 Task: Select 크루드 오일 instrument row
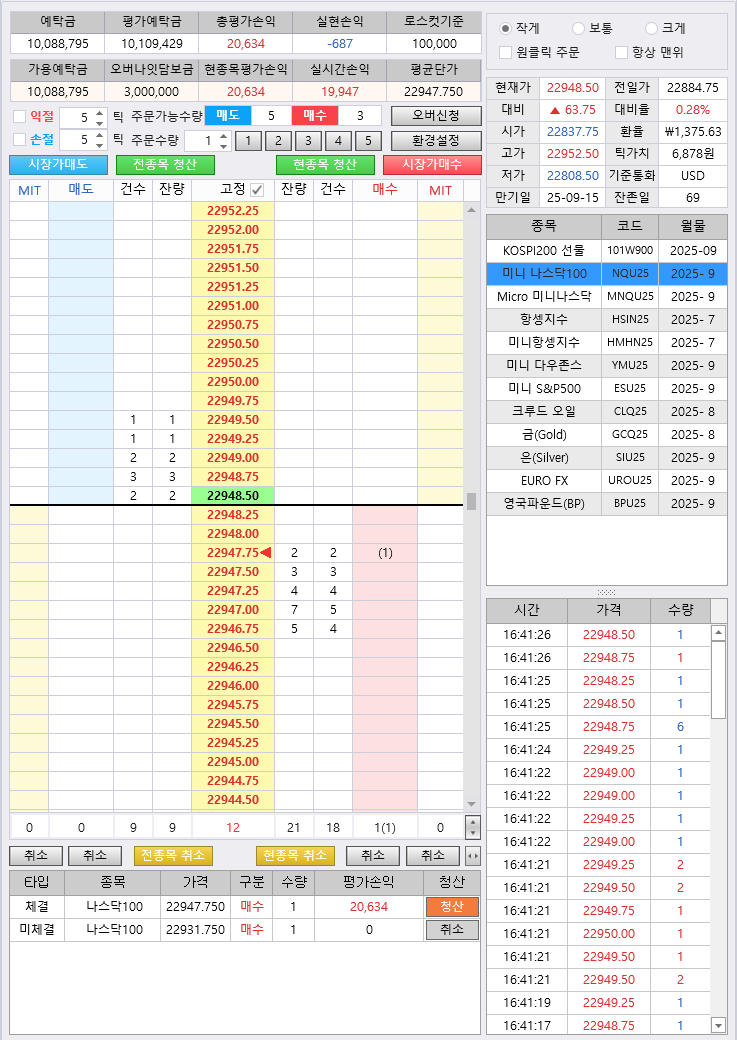(606, 411)
